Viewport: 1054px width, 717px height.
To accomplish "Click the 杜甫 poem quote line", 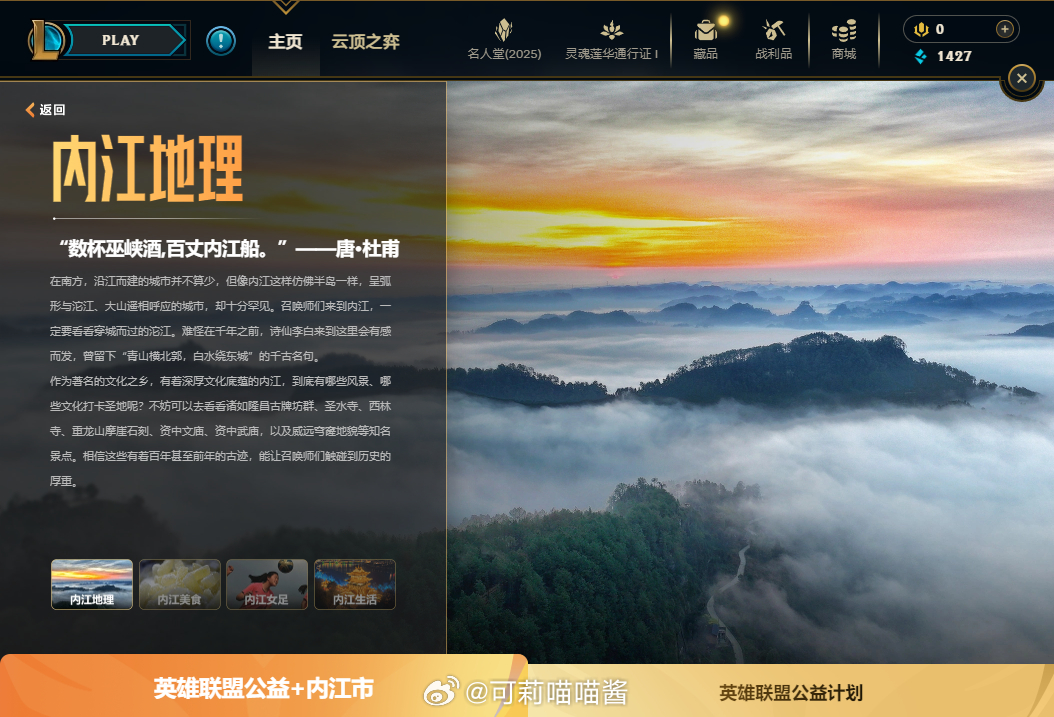I will coord(229,249).
